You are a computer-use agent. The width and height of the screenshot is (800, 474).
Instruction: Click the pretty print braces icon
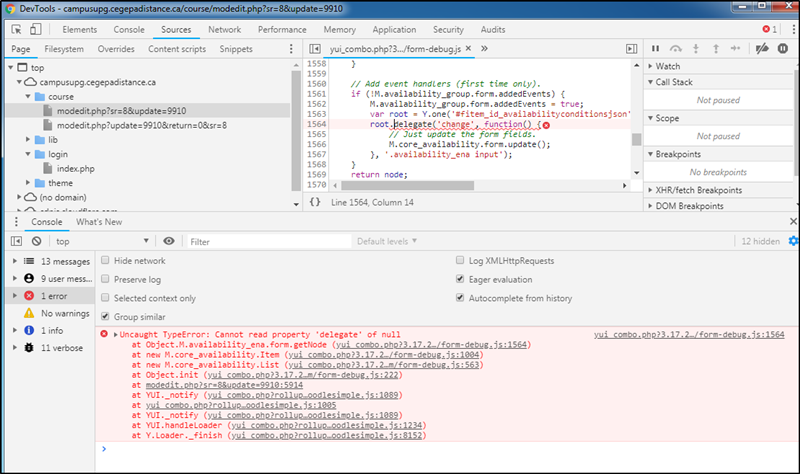coord(315,202)
